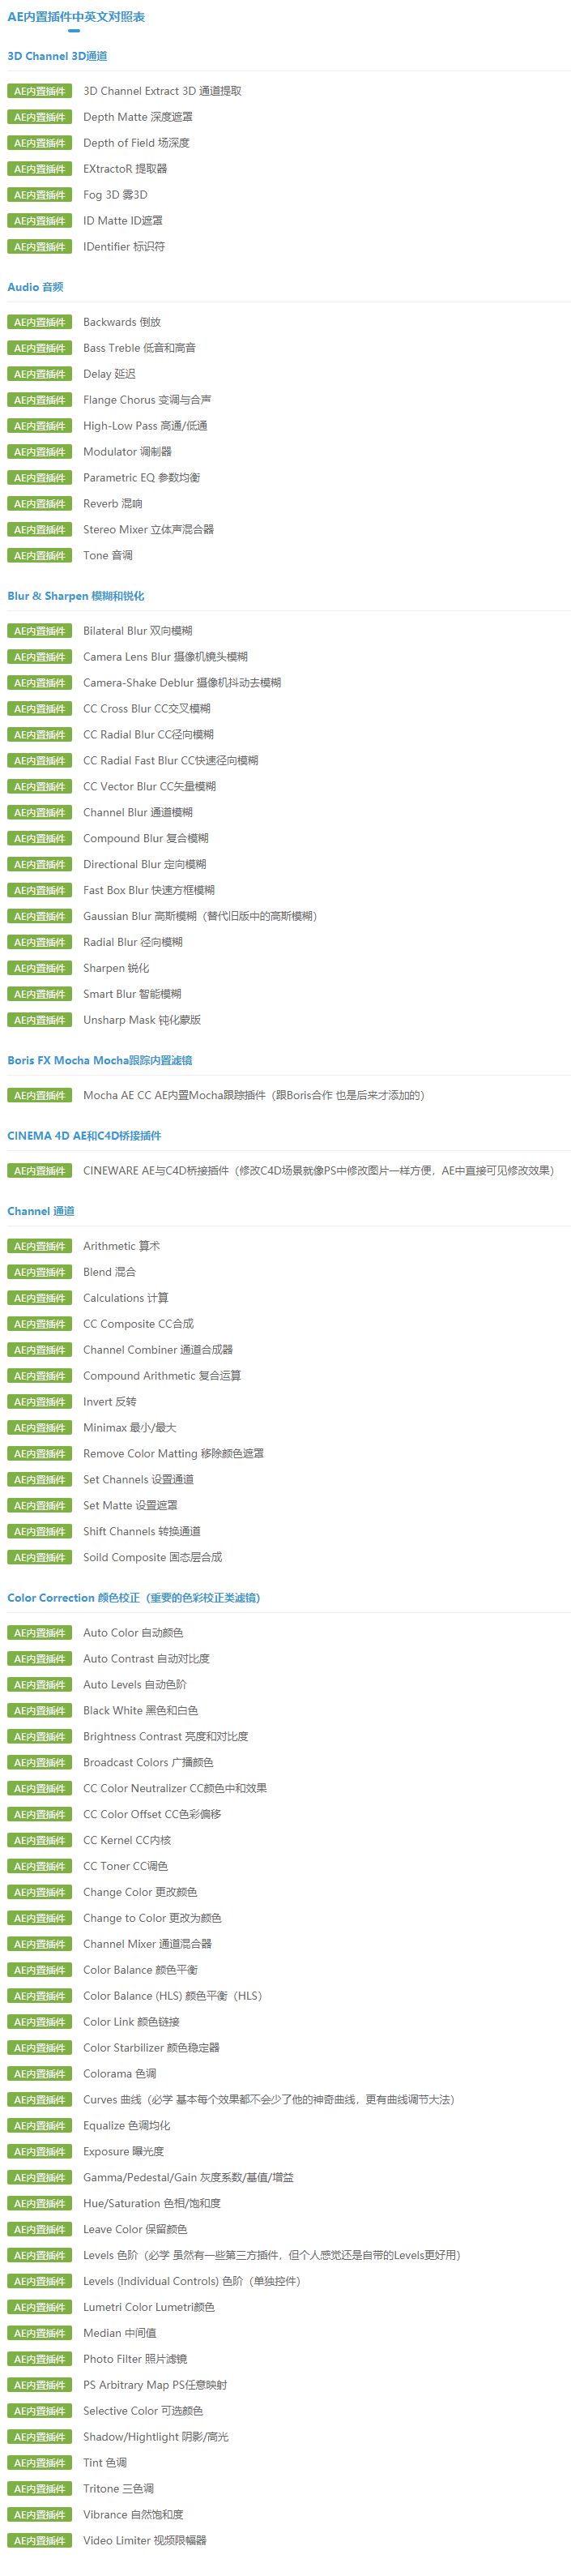Select 'Lumetri Color Lumetri颜色' entry
The width and height of the screenshot is (571, 2576).
pyautogui.click(x=149, y=2307)
